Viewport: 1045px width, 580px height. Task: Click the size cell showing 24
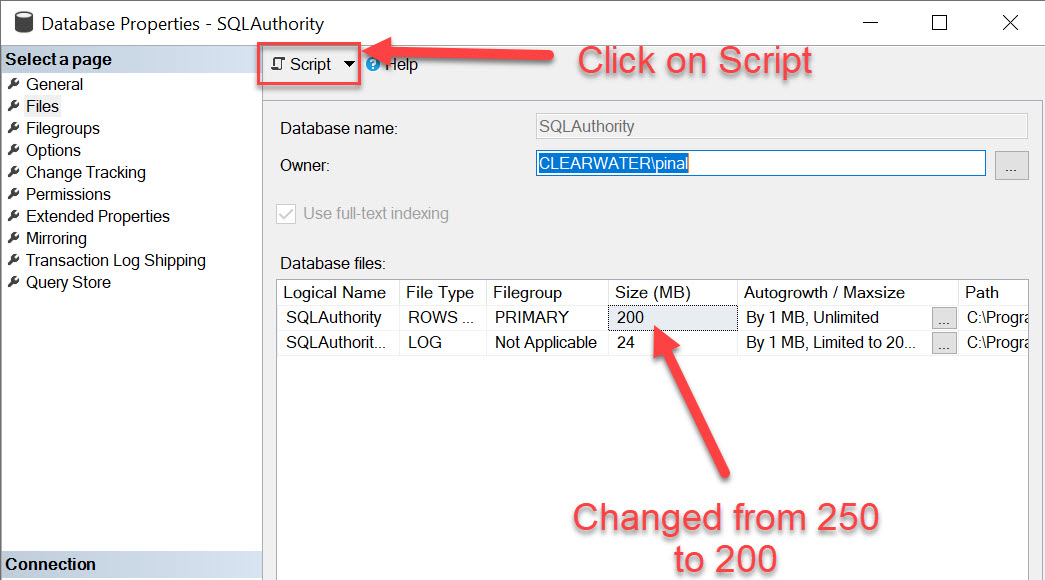coord(672,343)
